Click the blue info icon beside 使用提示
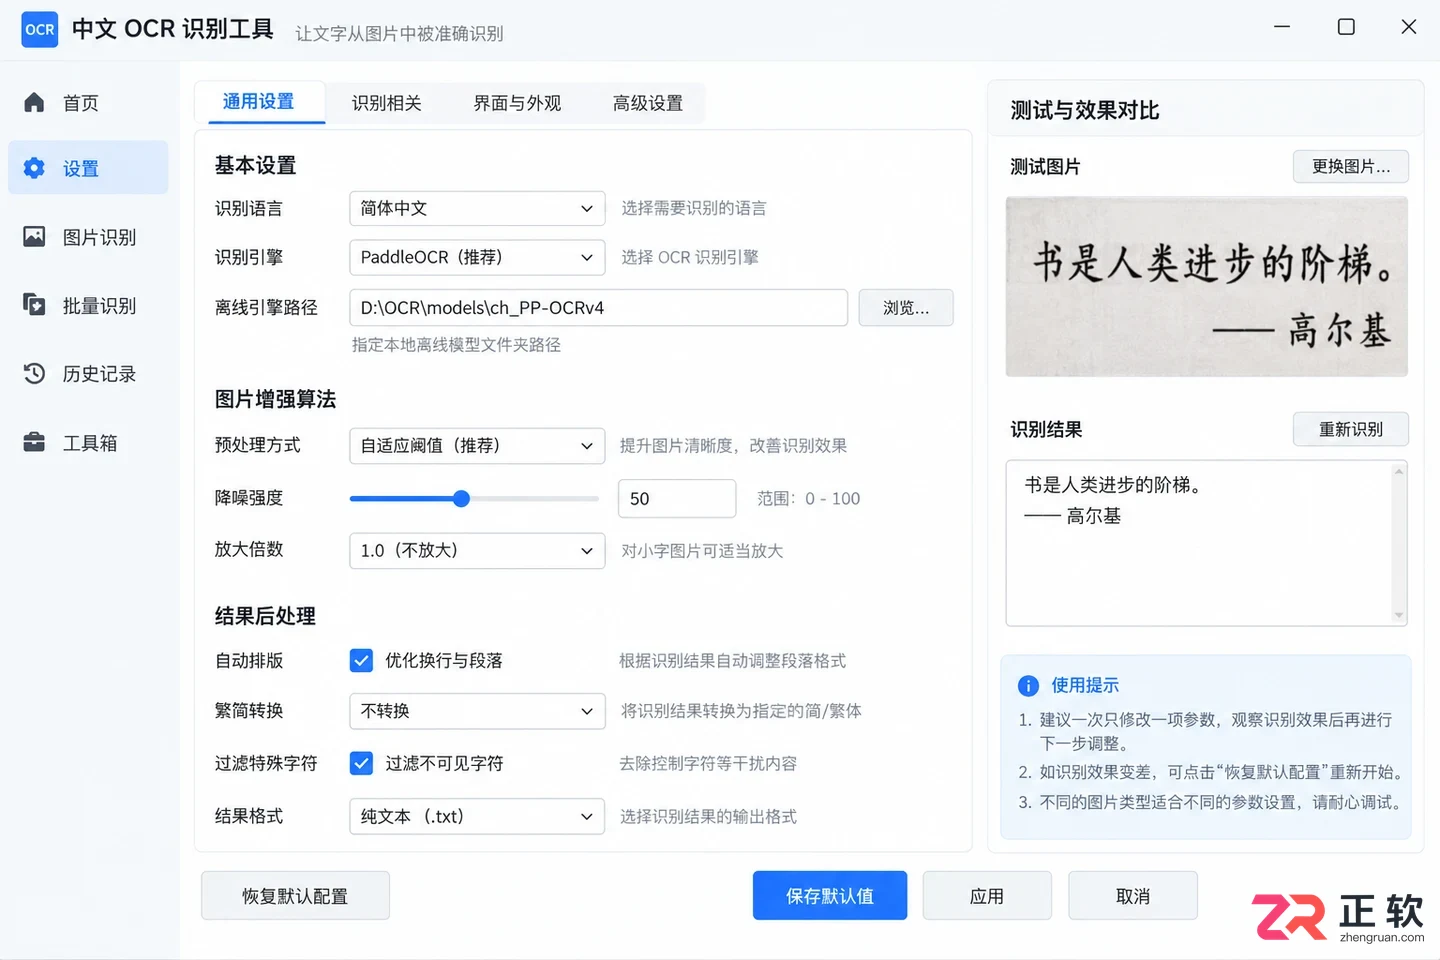The width and height of the screenshot is (1440, 960). coord(1028,685)
